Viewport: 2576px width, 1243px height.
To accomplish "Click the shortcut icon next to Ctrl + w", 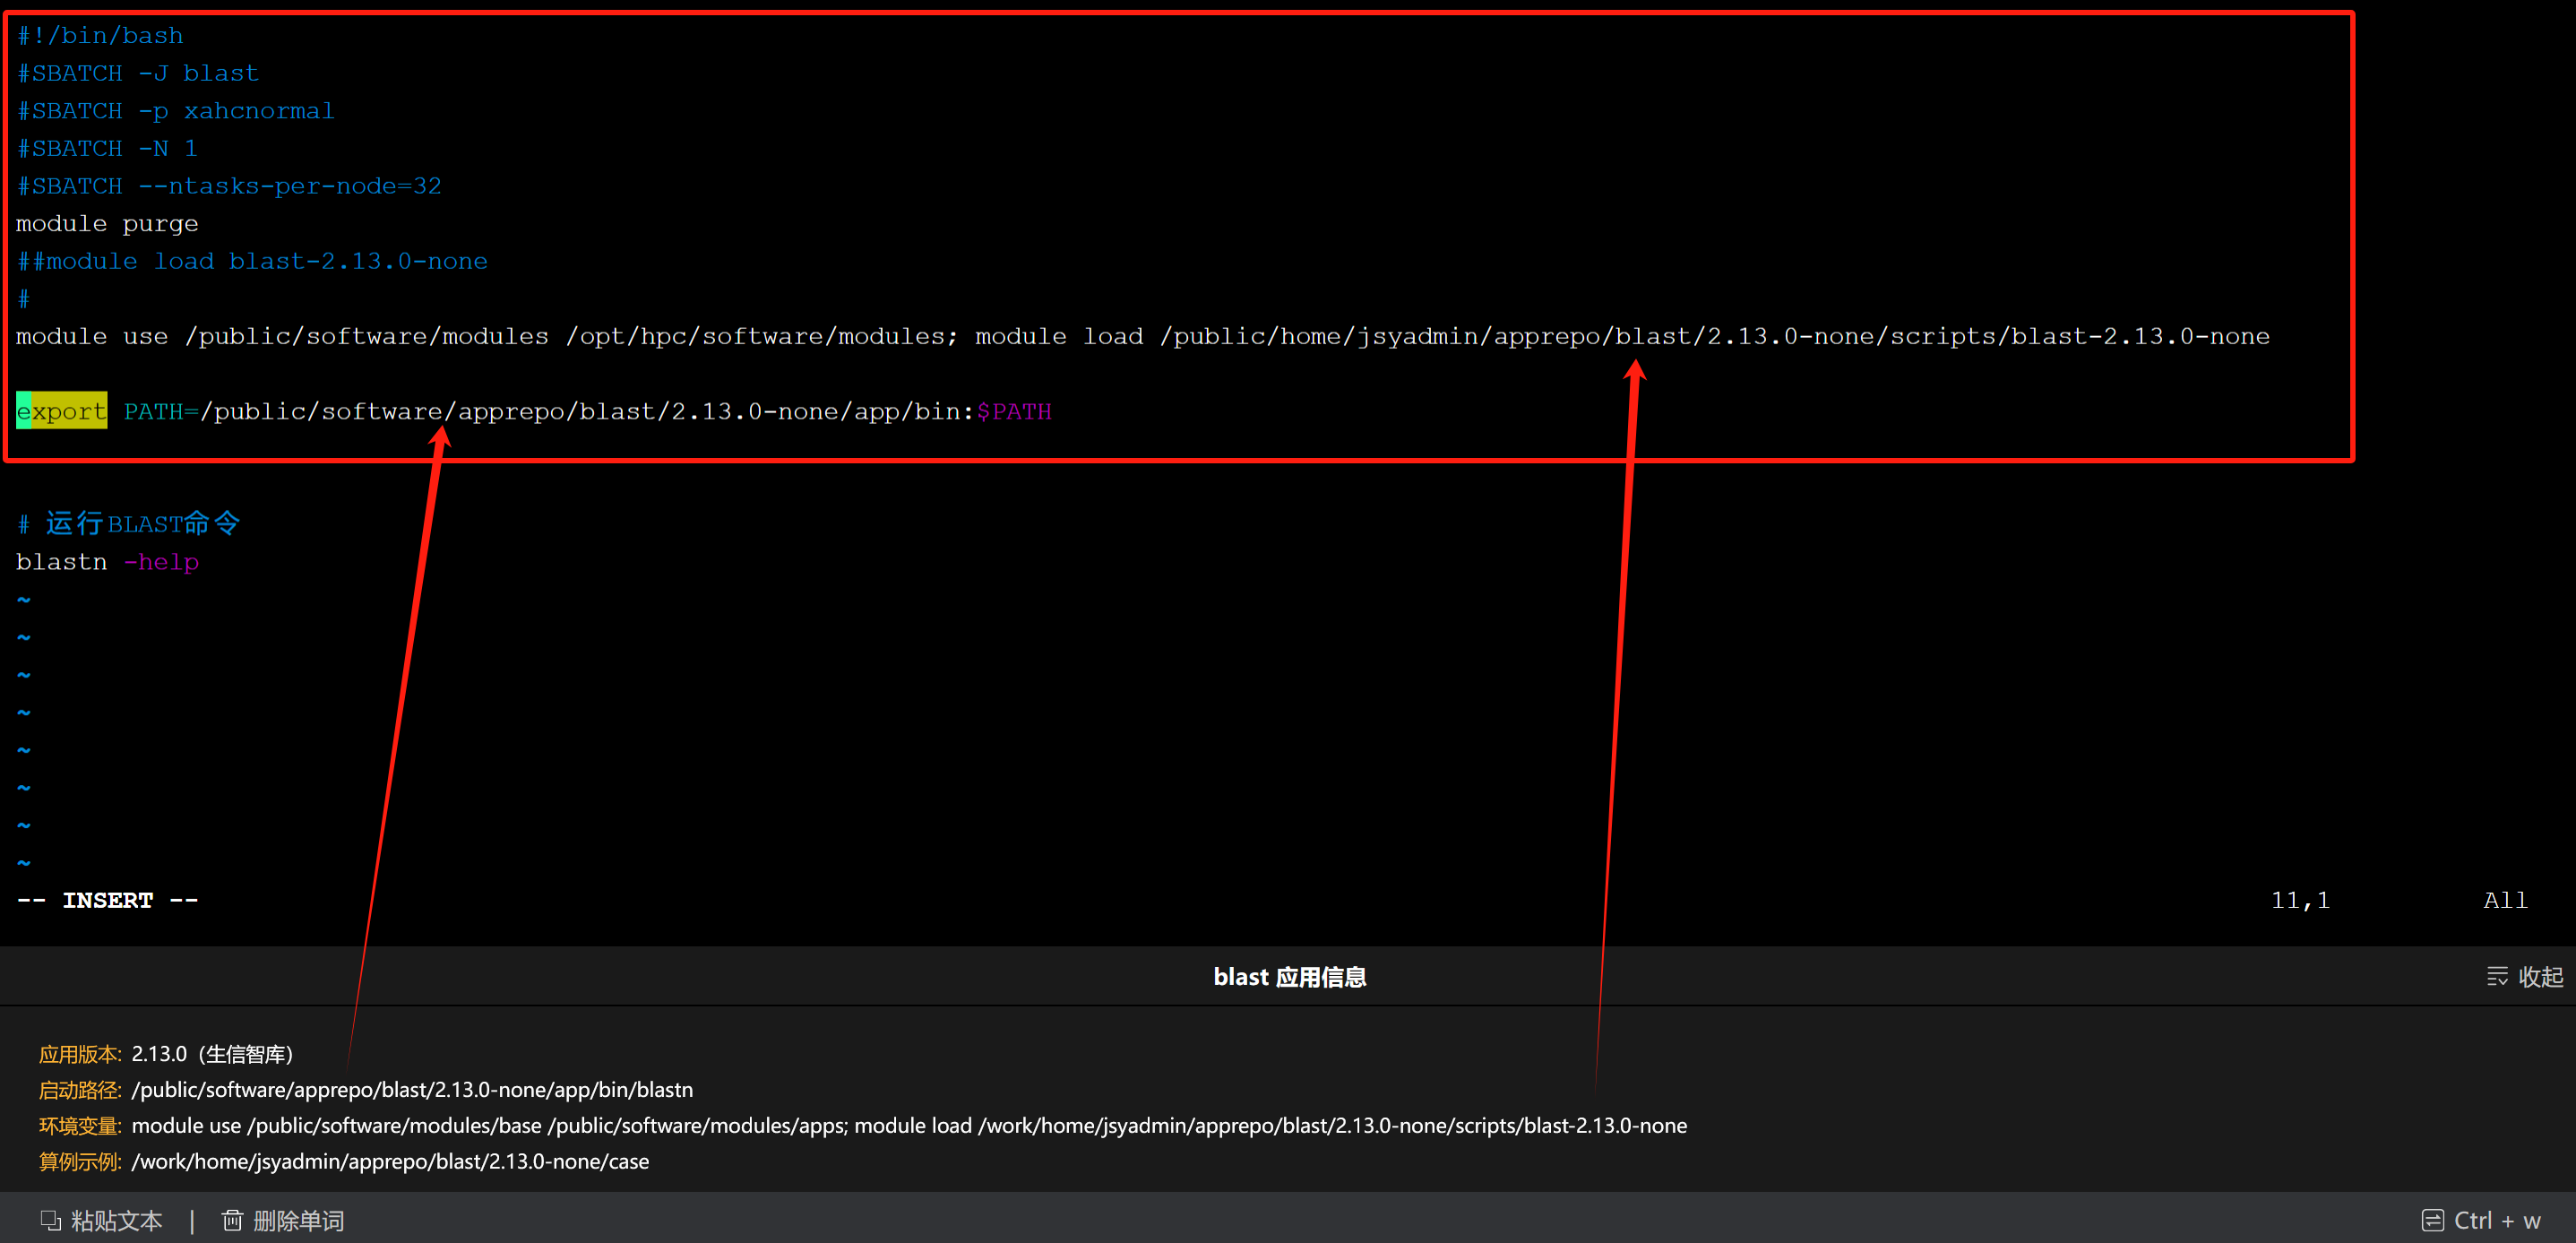I will click(x=2432, y=1220).
